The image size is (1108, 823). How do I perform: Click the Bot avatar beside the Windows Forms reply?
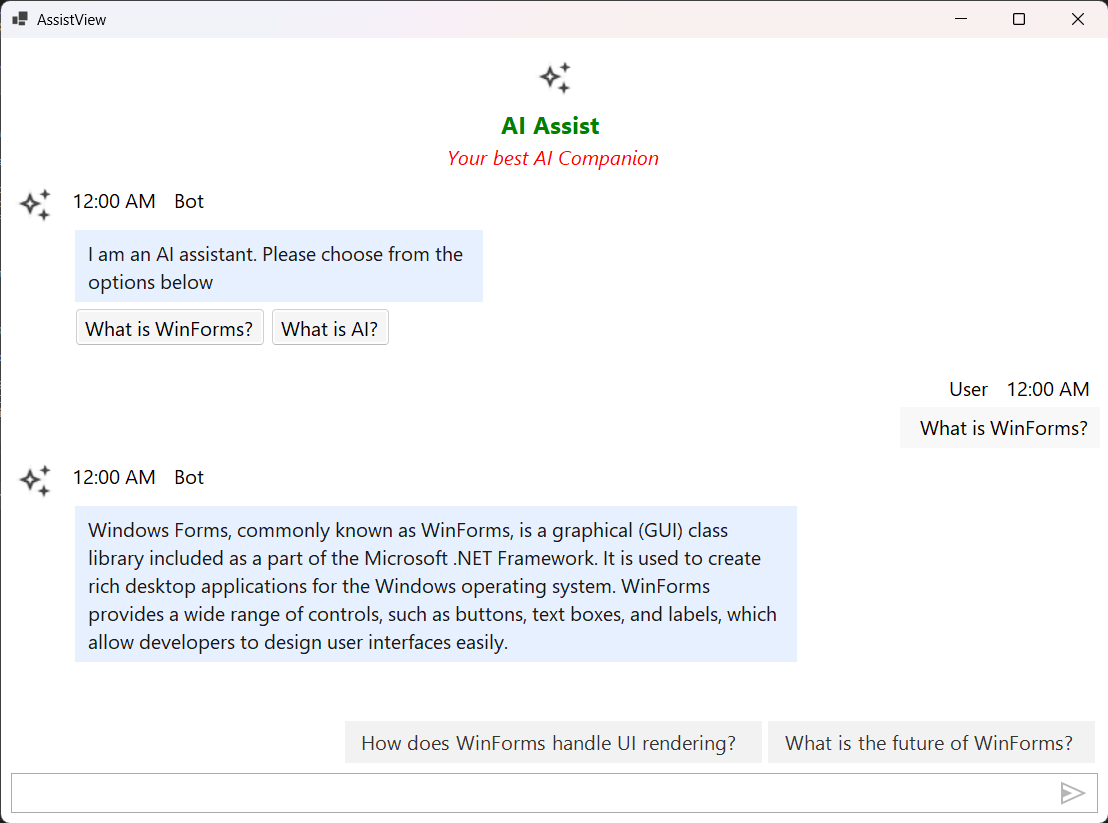click(x=35, y=481)
